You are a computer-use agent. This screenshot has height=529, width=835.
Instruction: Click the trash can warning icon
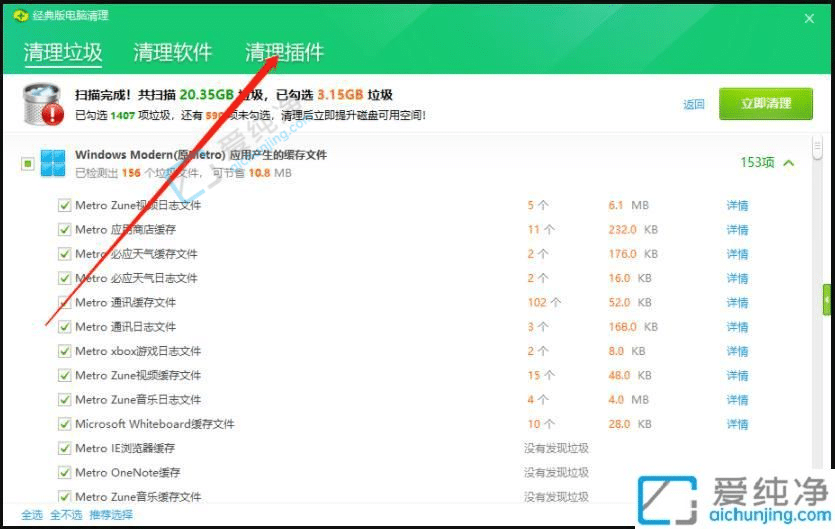tap(43, 104)
